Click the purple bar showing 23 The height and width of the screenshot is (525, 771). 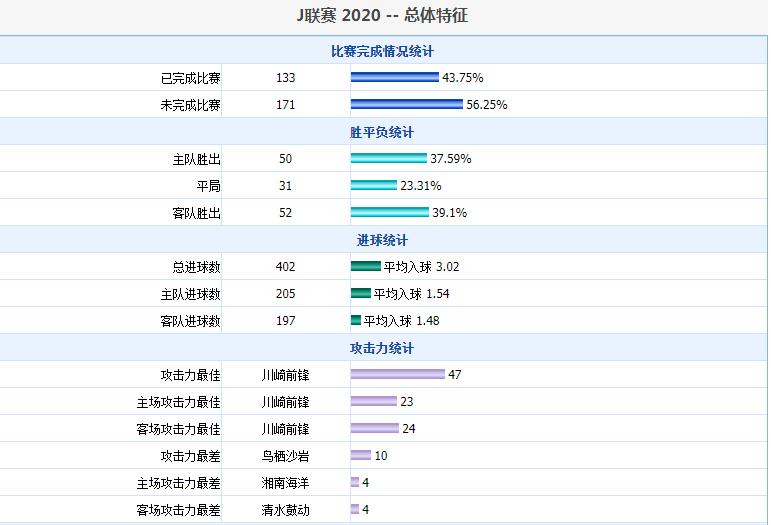(x=374, y=402)
